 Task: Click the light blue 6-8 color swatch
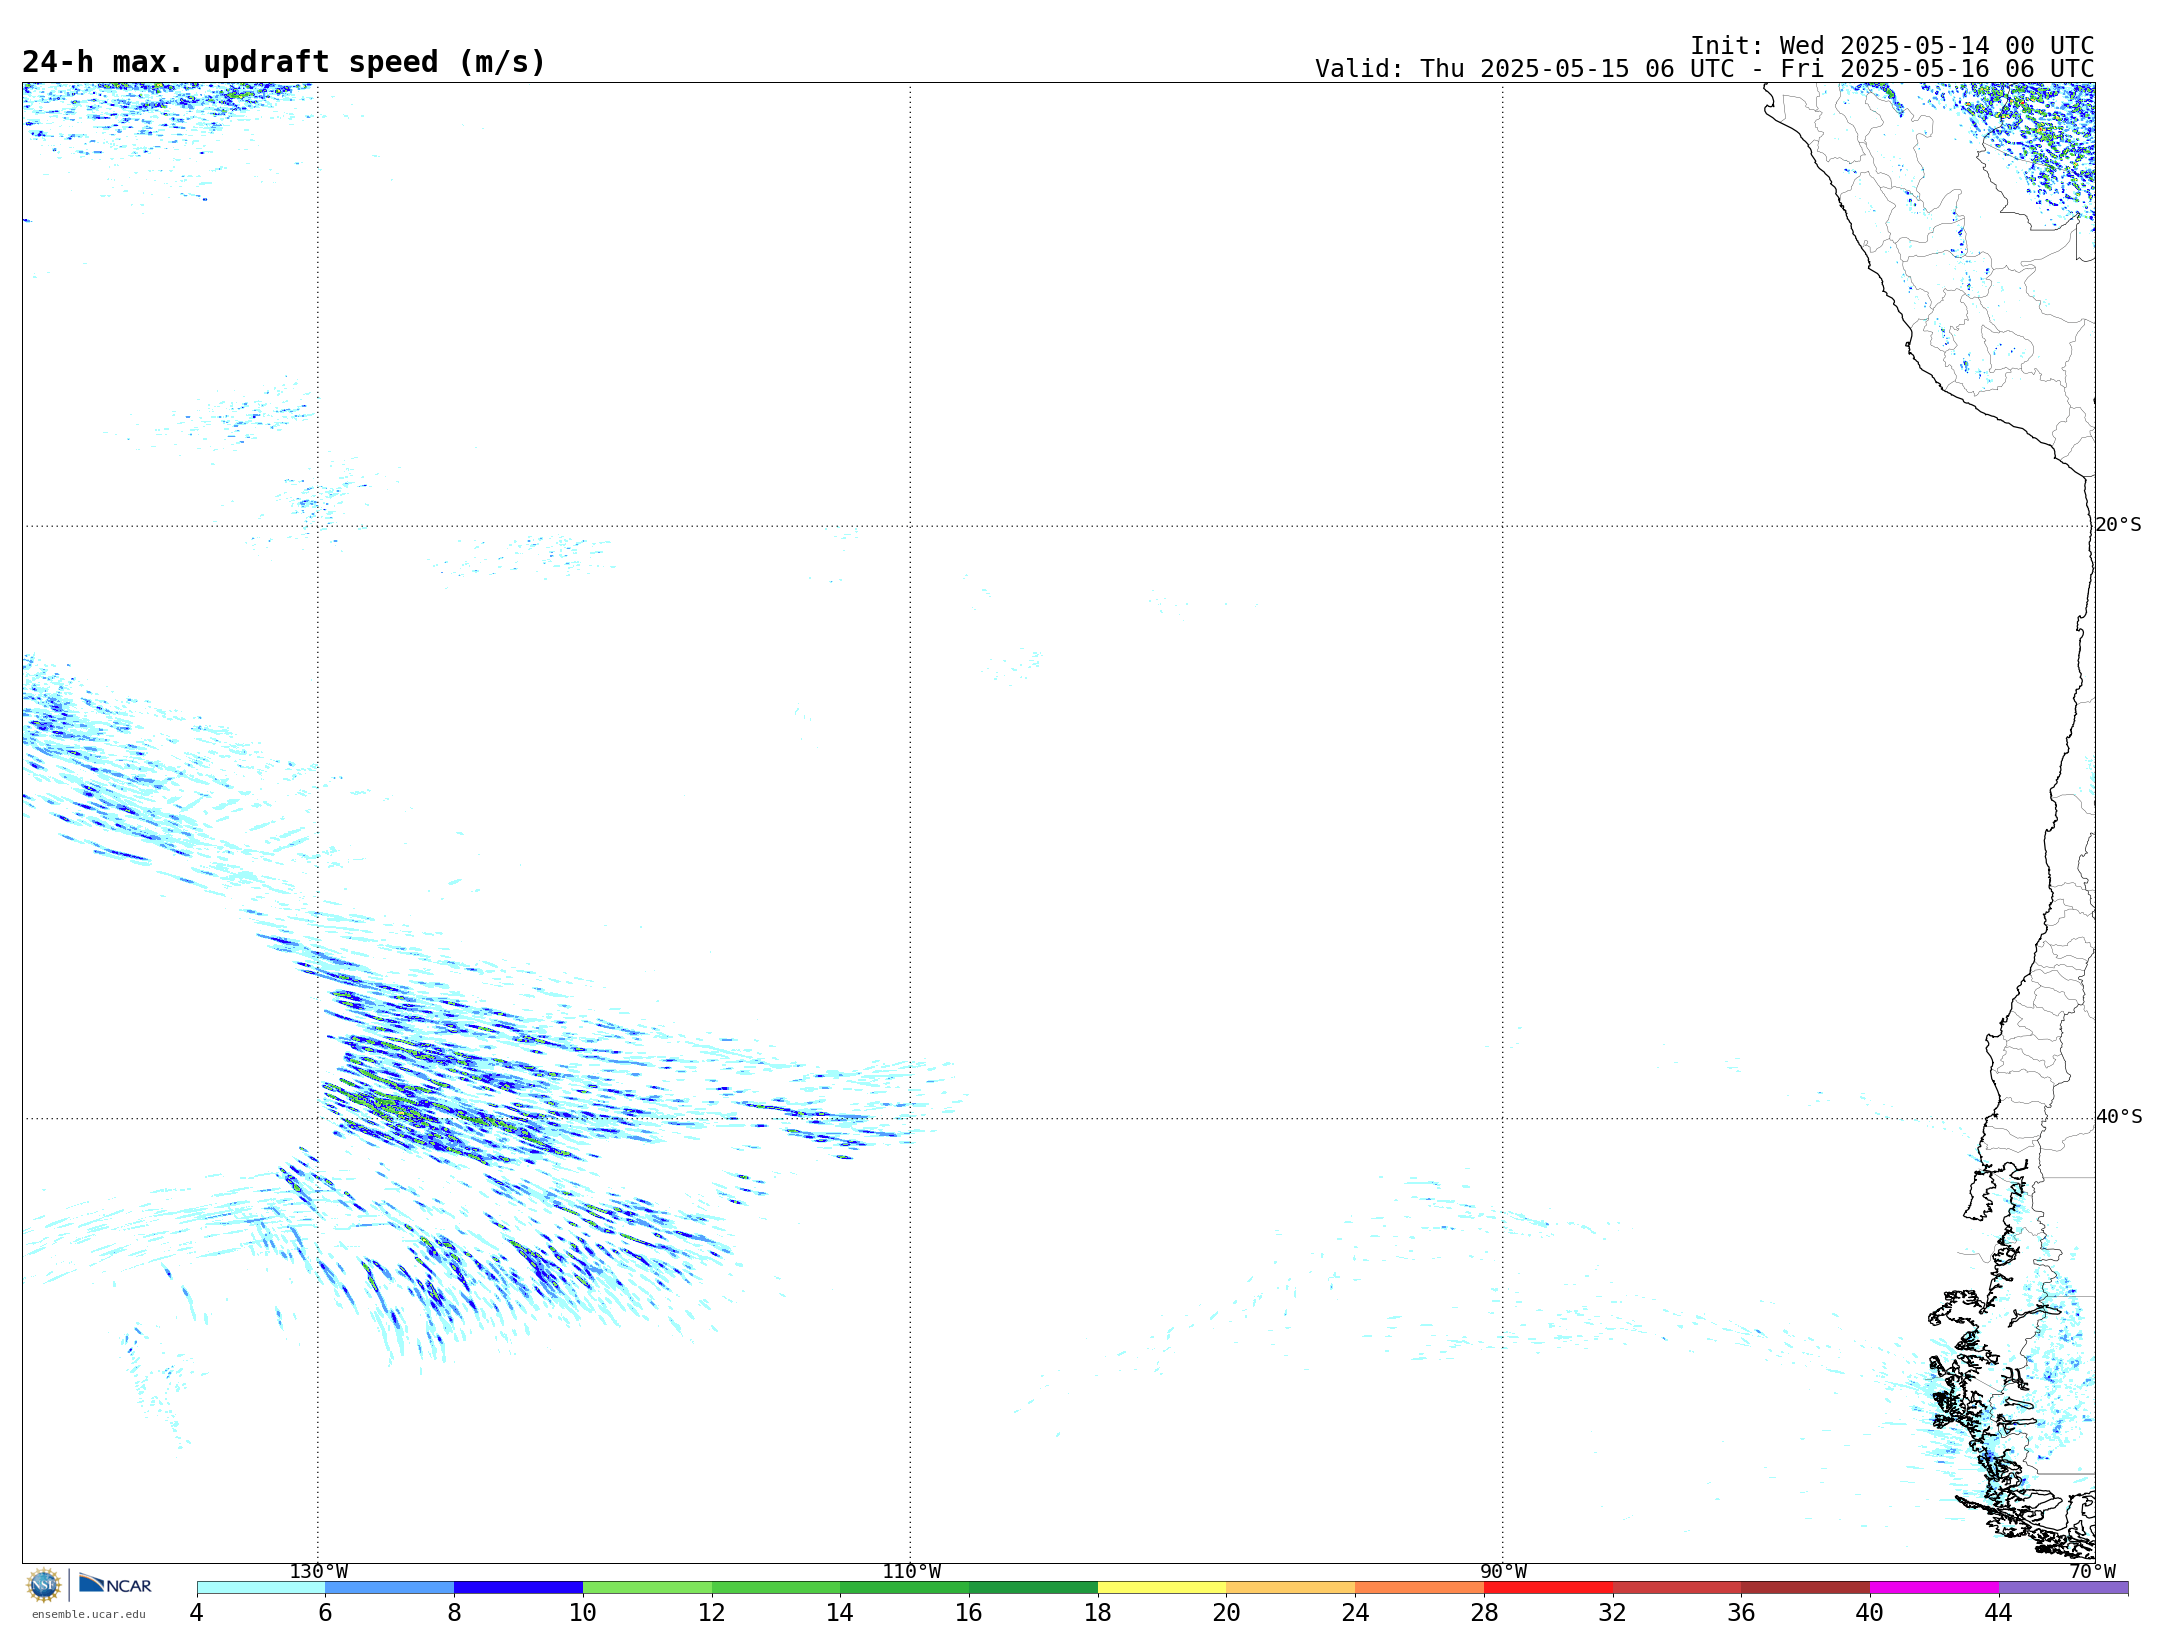coord(390,1588)
